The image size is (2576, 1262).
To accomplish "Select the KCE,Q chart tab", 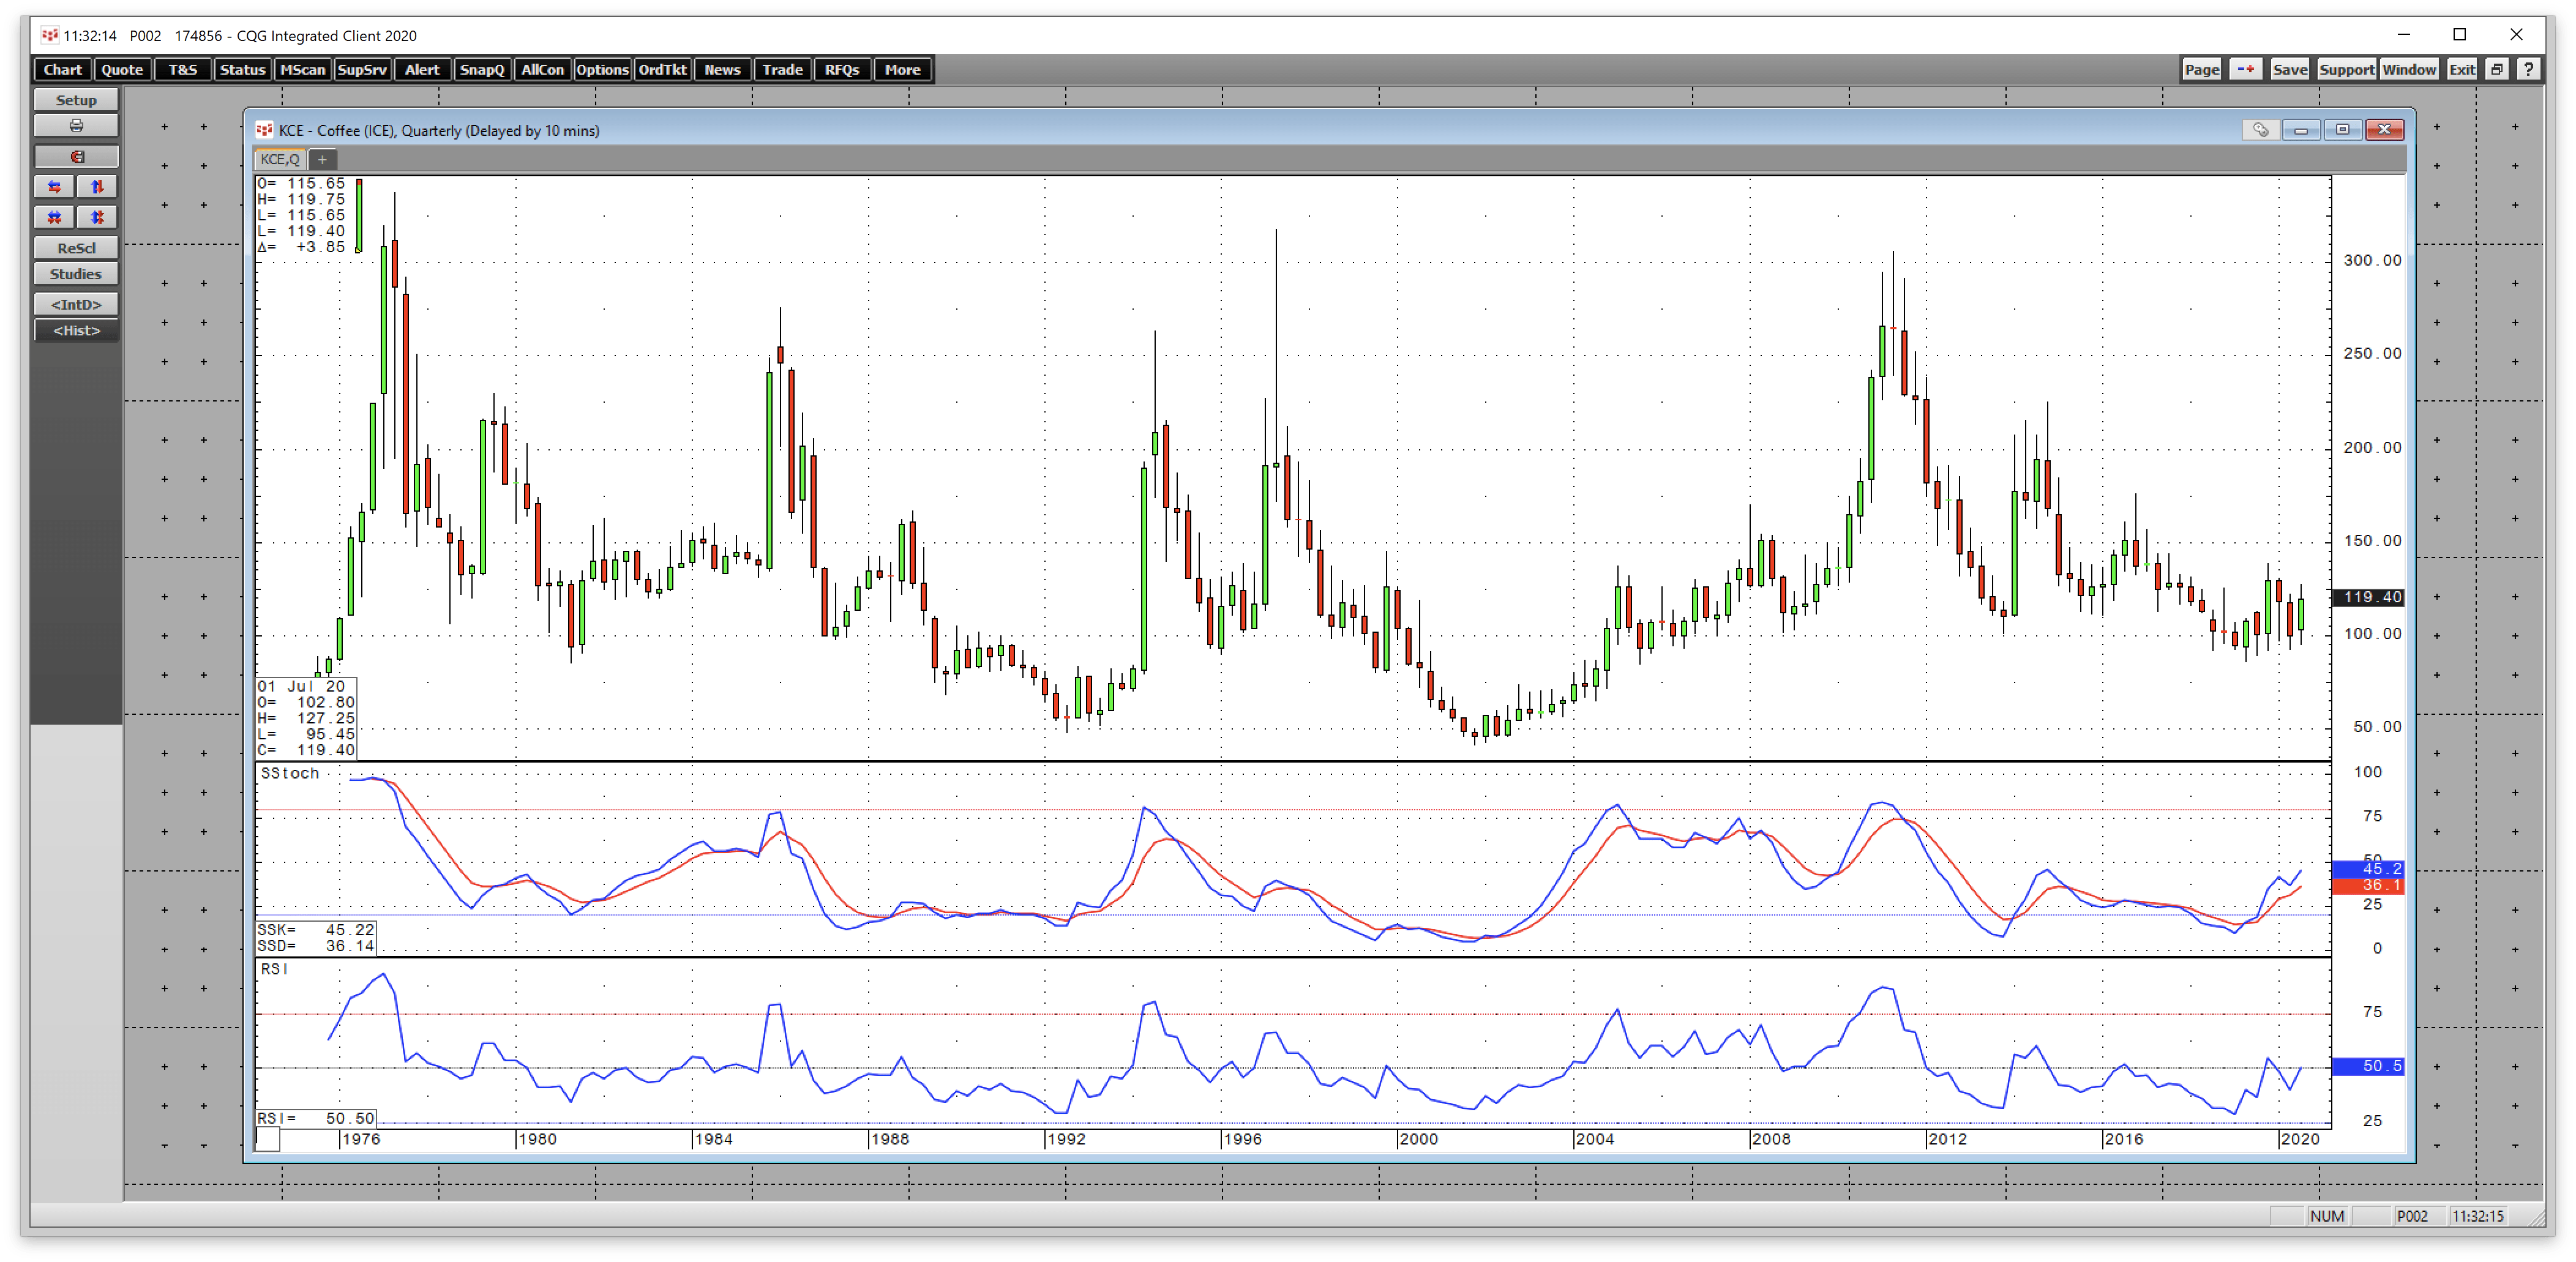I will (x=279, y=159).
